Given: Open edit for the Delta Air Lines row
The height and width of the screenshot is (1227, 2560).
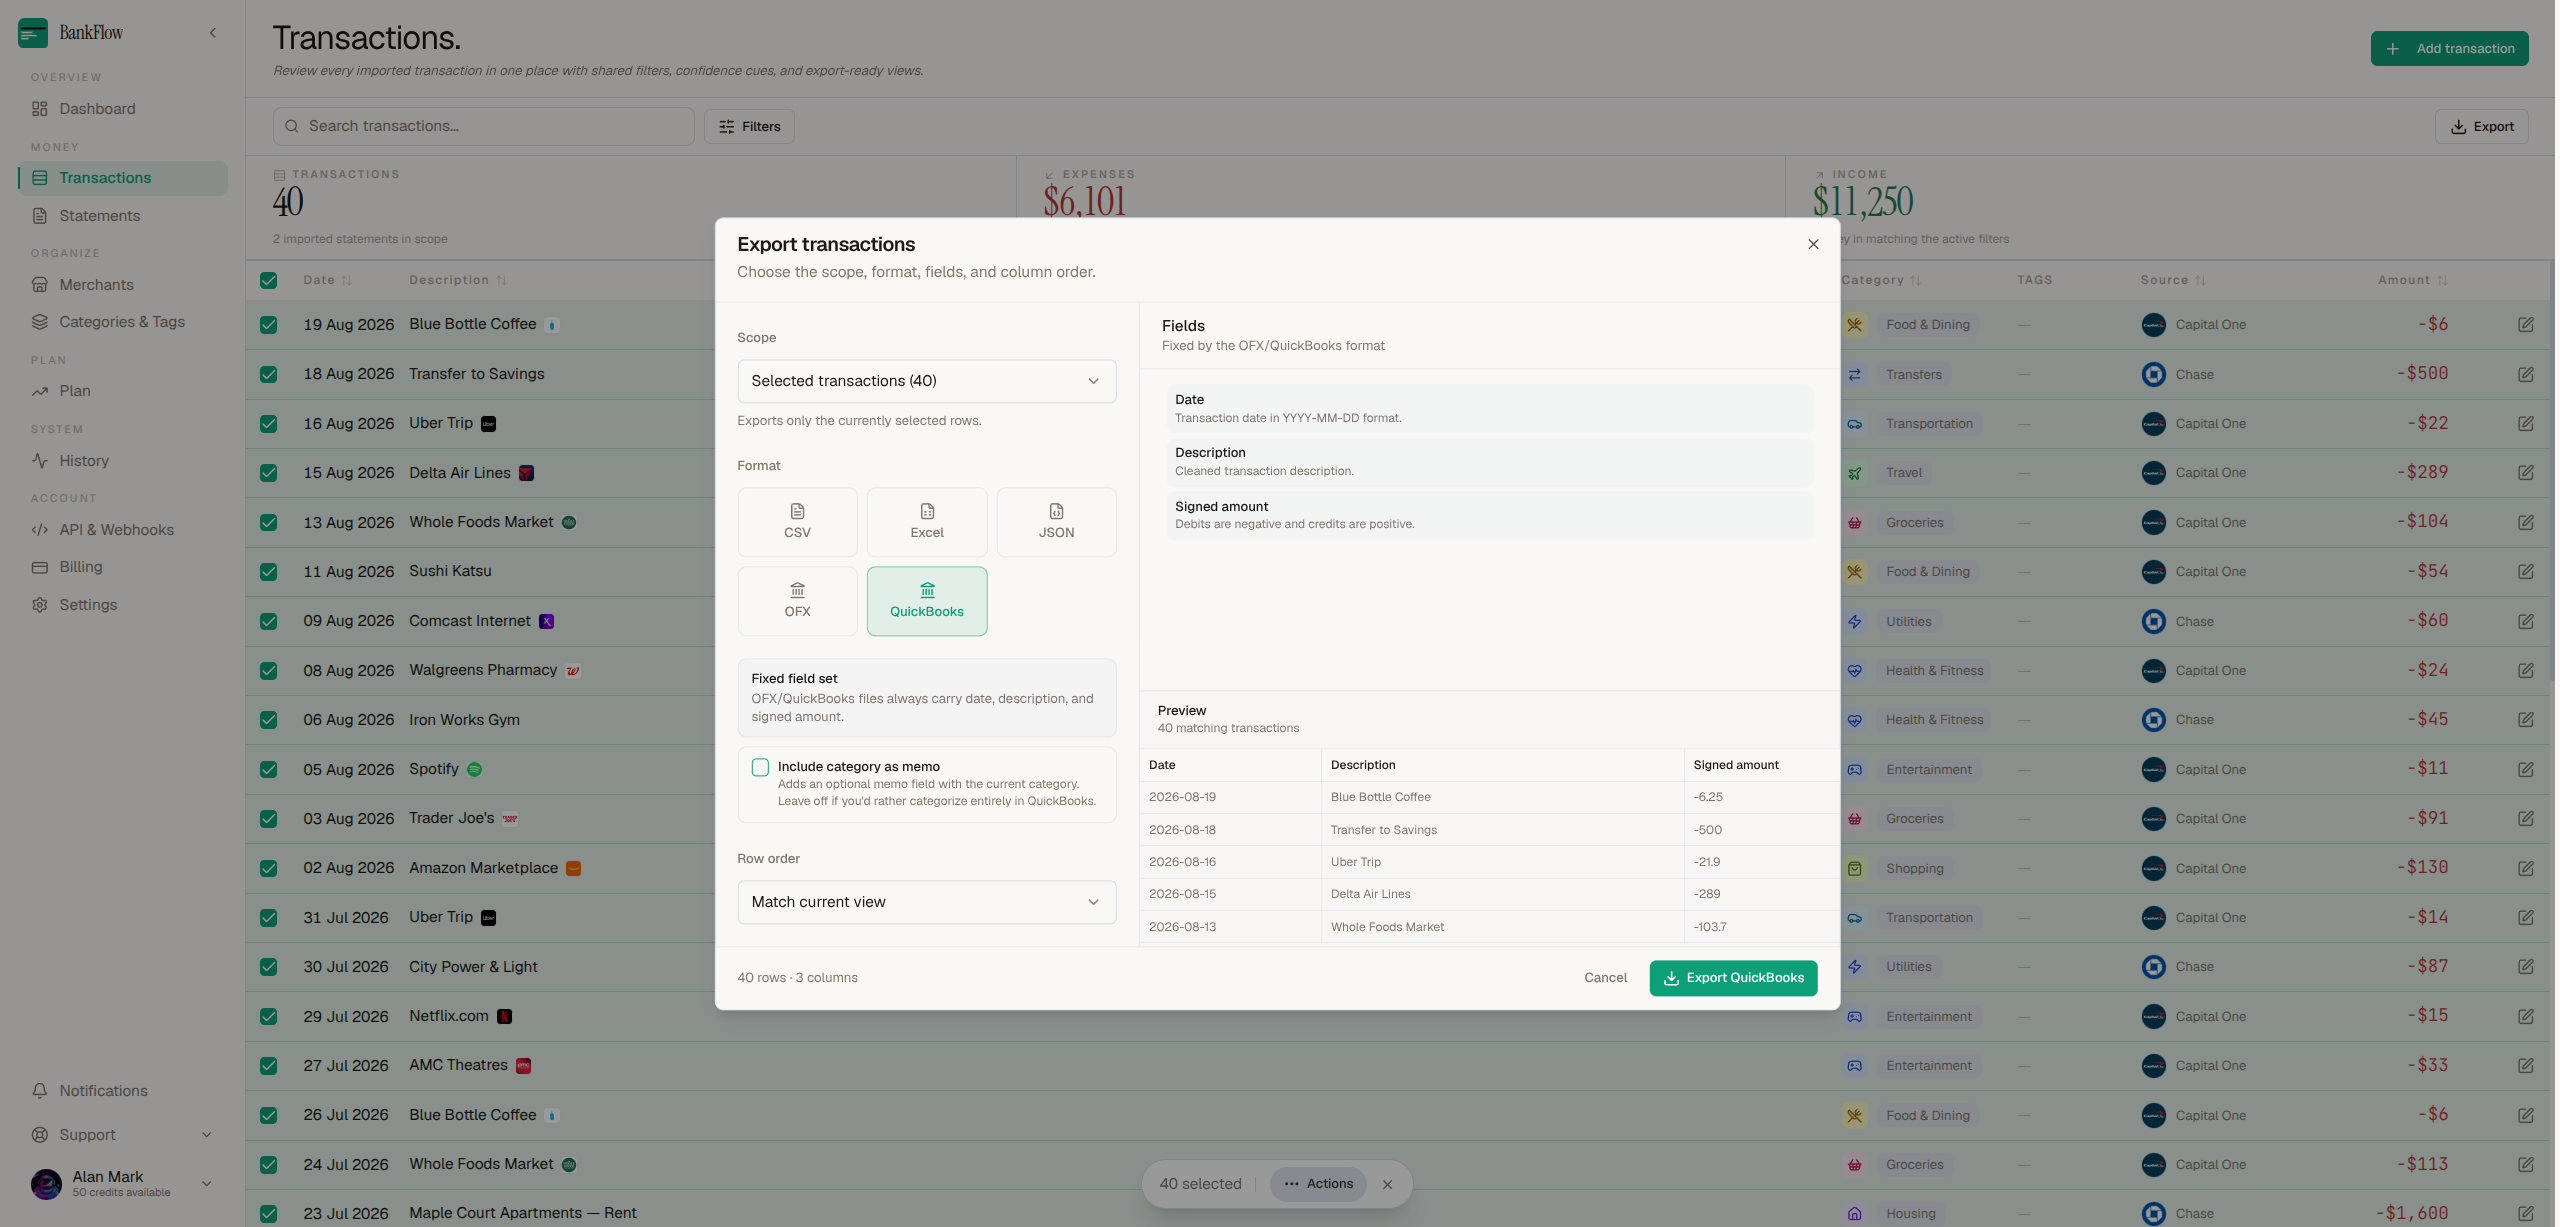Looking at the screenshot, I should [2526, 473].
